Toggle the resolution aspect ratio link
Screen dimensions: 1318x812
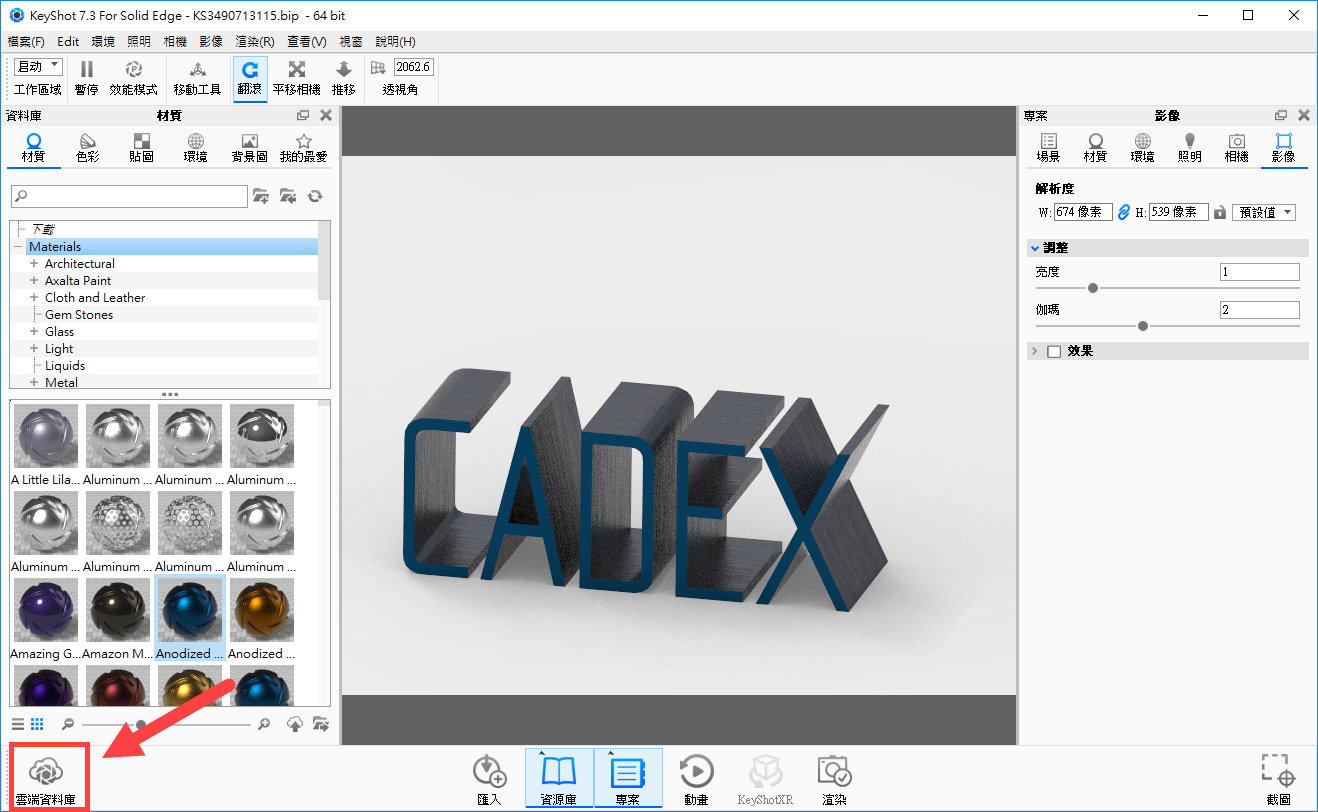[1123, 212]
